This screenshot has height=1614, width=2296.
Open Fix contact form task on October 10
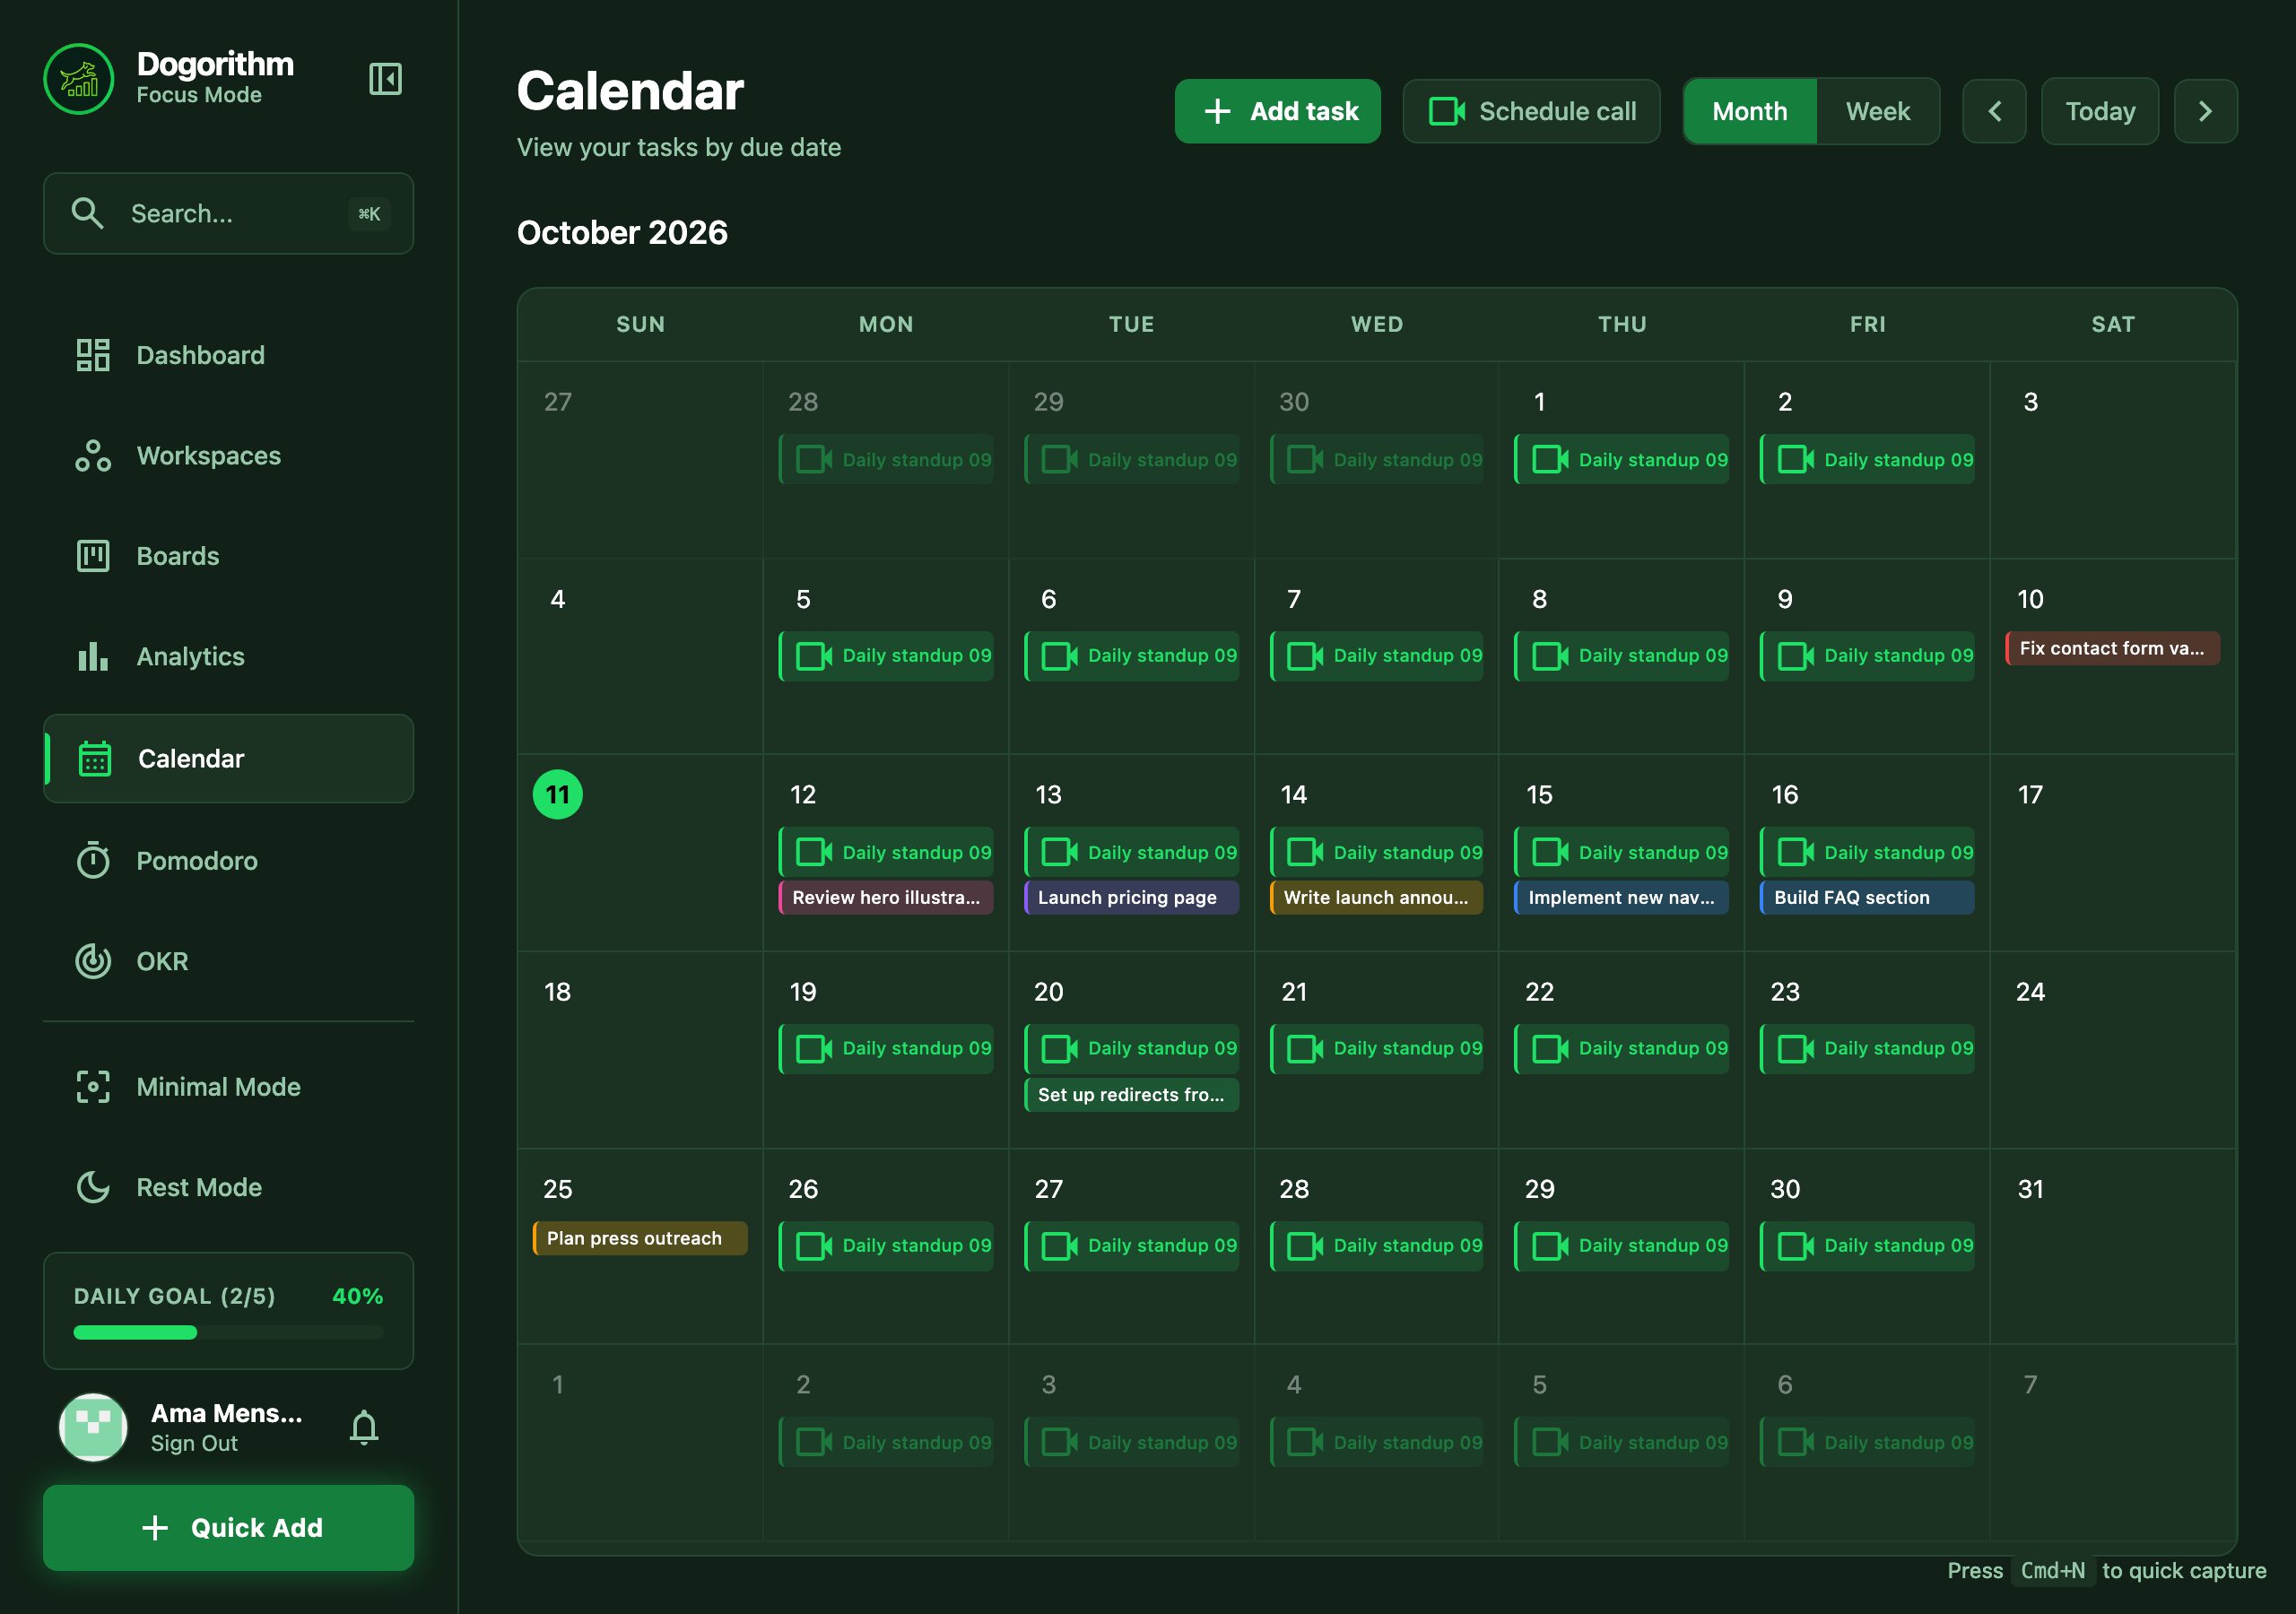coord(2112,648)
